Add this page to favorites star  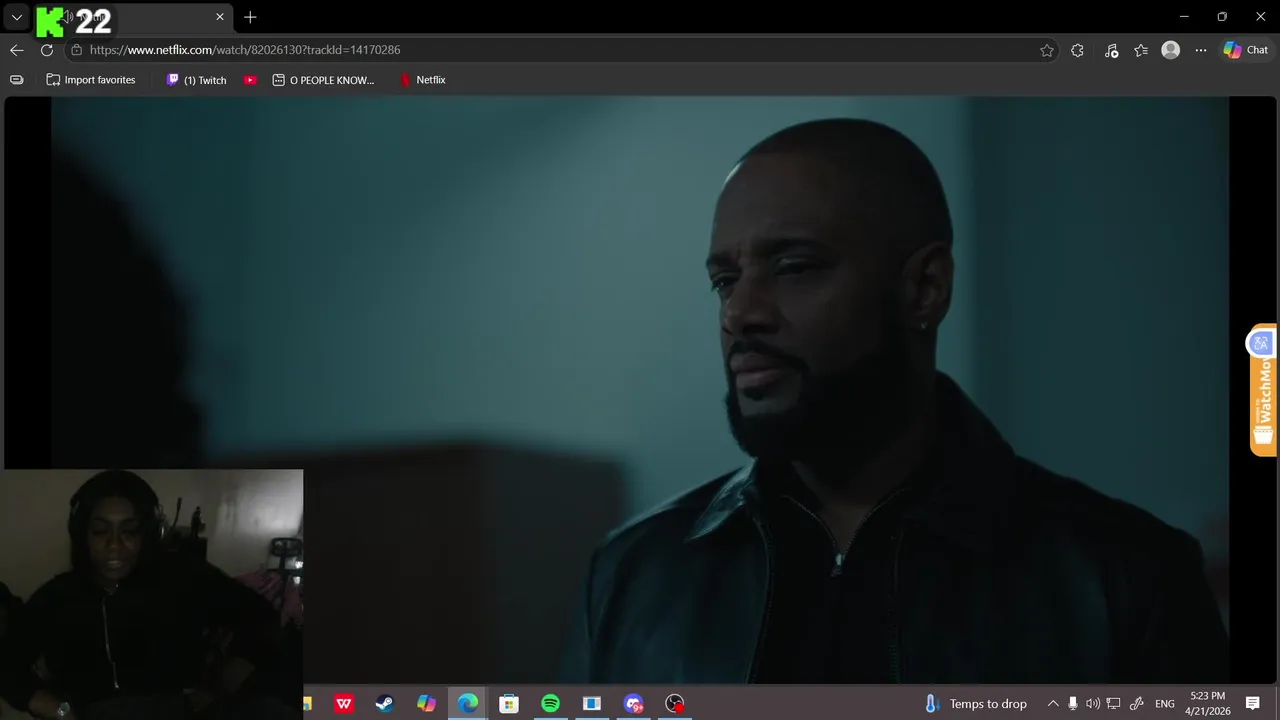click(1047, 50)
